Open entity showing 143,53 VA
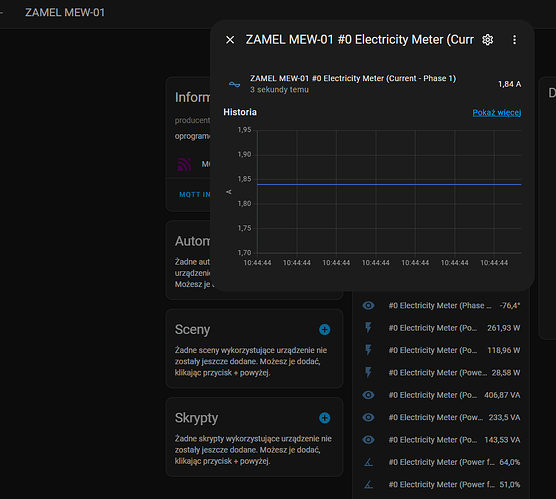The image size is (556, 499). pyautogui.click(x=441, y=439)
